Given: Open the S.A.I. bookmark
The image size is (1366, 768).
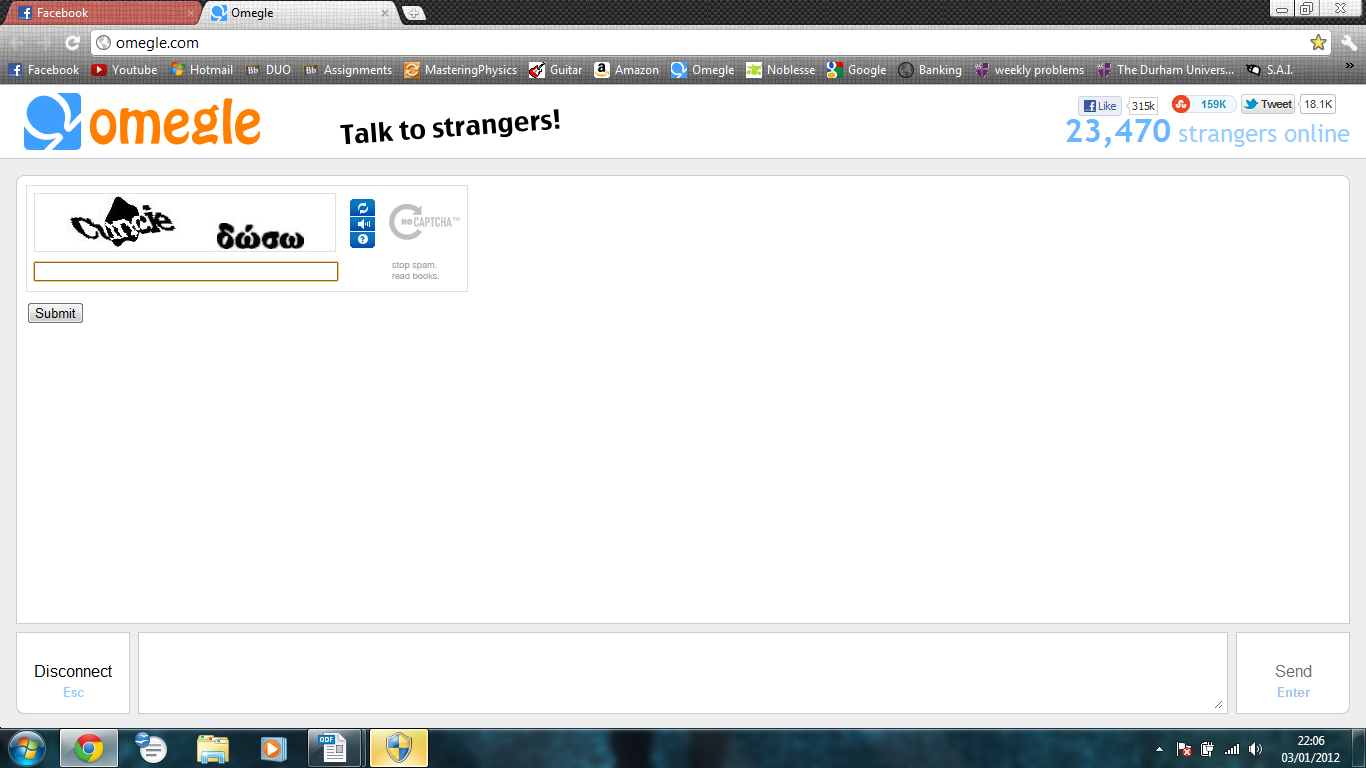Looking at the screenshot, I should pyautogui.click(x=1269, y=70).
